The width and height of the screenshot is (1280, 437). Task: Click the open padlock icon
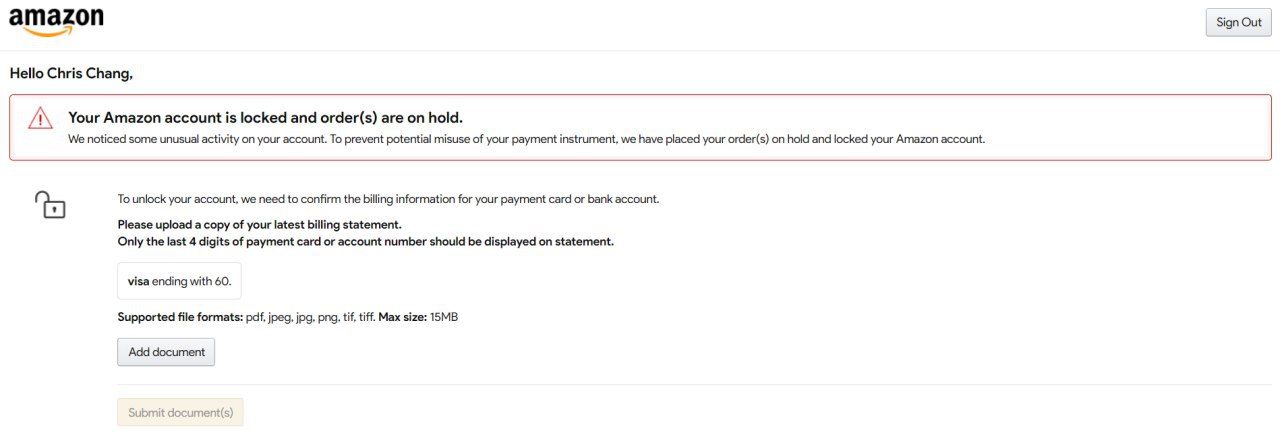(50, 204)
